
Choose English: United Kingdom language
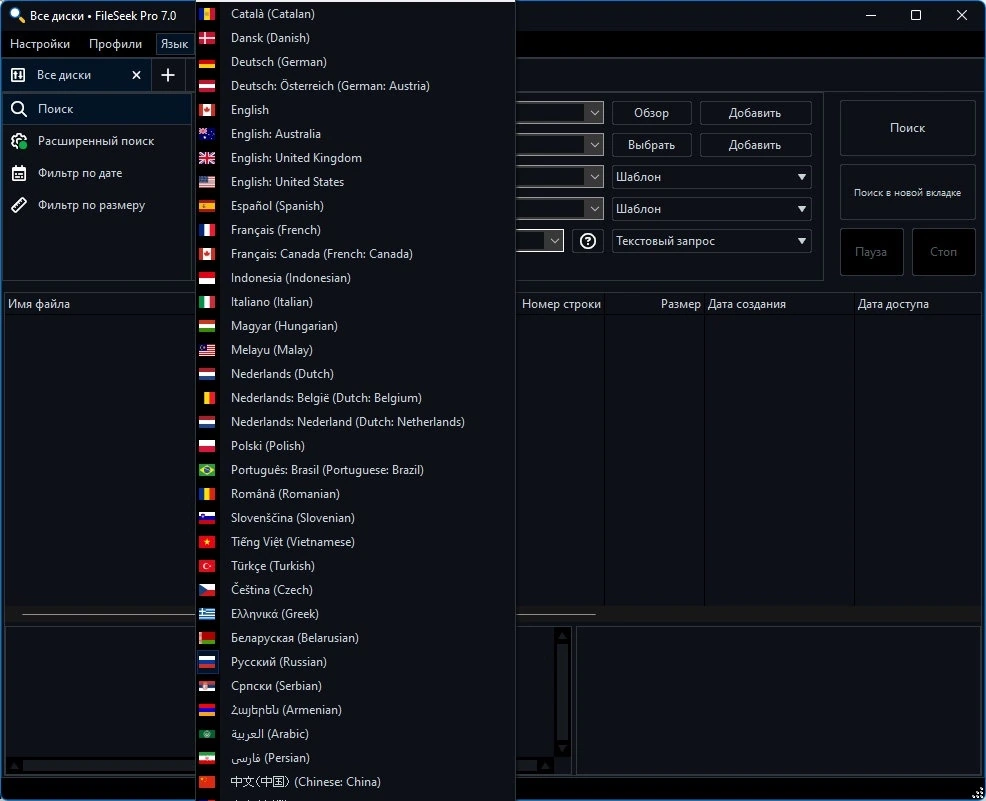[355, 158]
